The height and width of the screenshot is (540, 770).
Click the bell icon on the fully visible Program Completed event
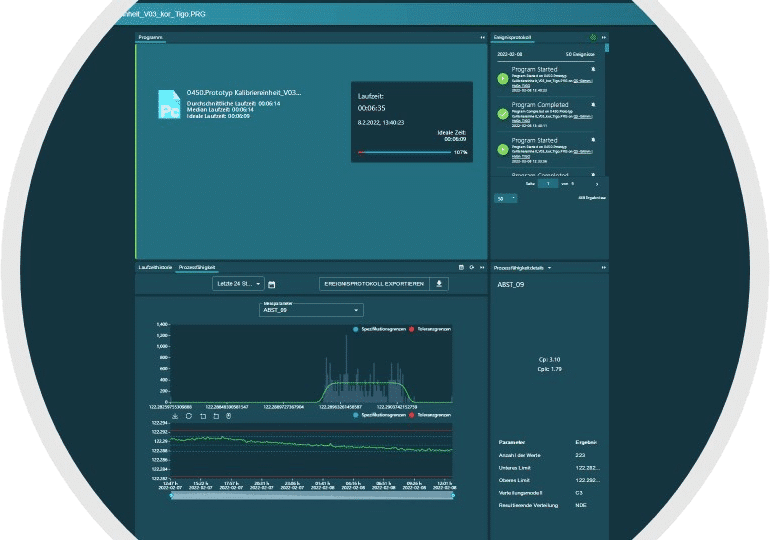point(593,105)
